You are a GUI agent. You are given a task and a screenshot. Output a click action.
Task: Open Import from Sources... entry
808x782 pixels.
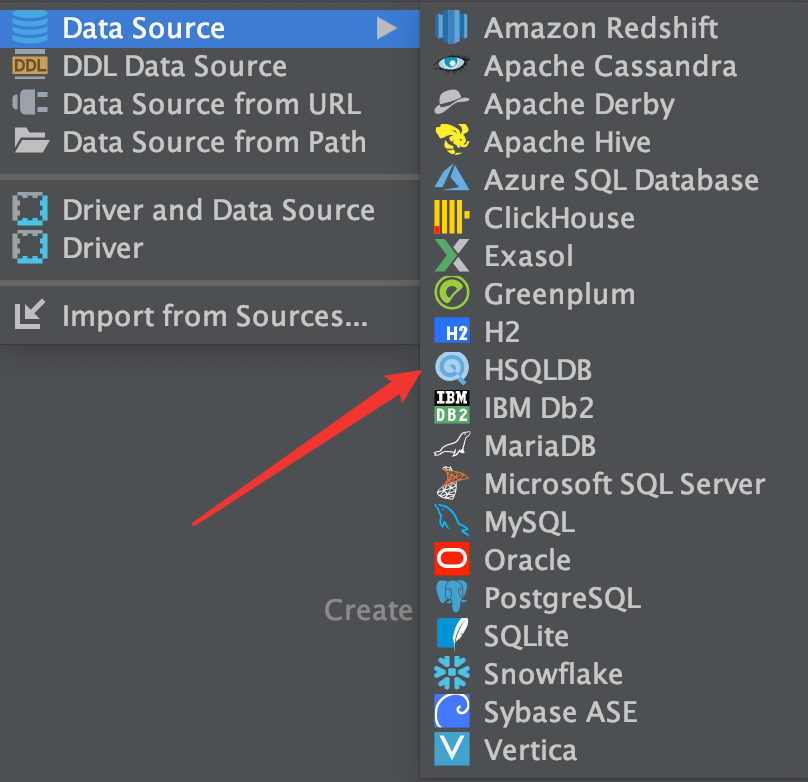click(x=210, y=315)
